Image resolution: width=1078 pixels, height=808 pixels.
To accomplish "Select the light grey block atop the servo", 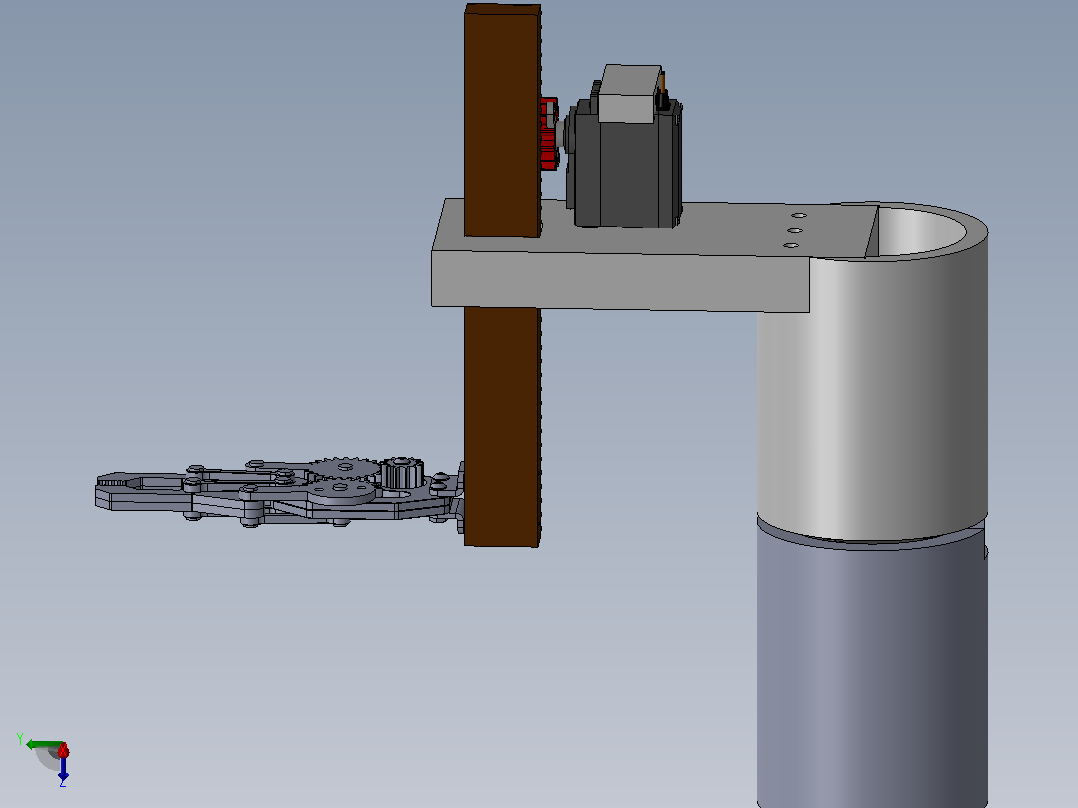I will point(628,94).
